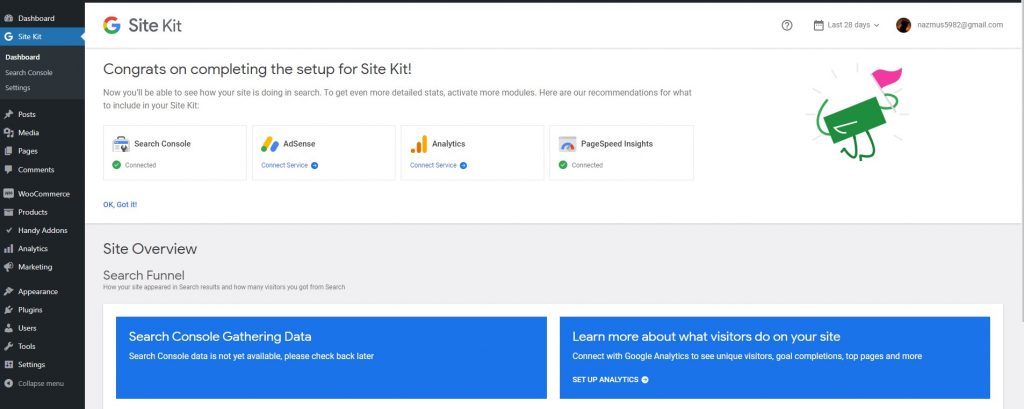The image size is (1024, 409).
Task: Click the Search Console module icon
Action: tap(121, 144)
